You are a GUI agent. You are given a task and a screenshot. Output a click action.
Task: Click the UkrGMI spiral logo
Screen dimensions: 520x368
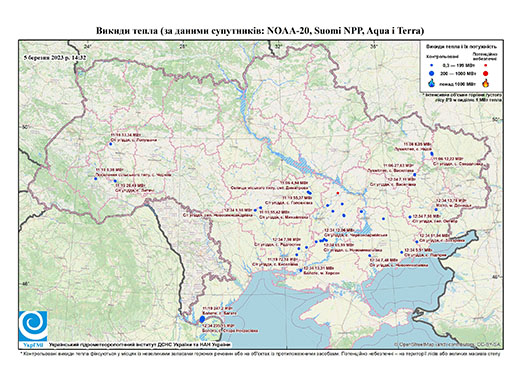[x=33, y=326]
